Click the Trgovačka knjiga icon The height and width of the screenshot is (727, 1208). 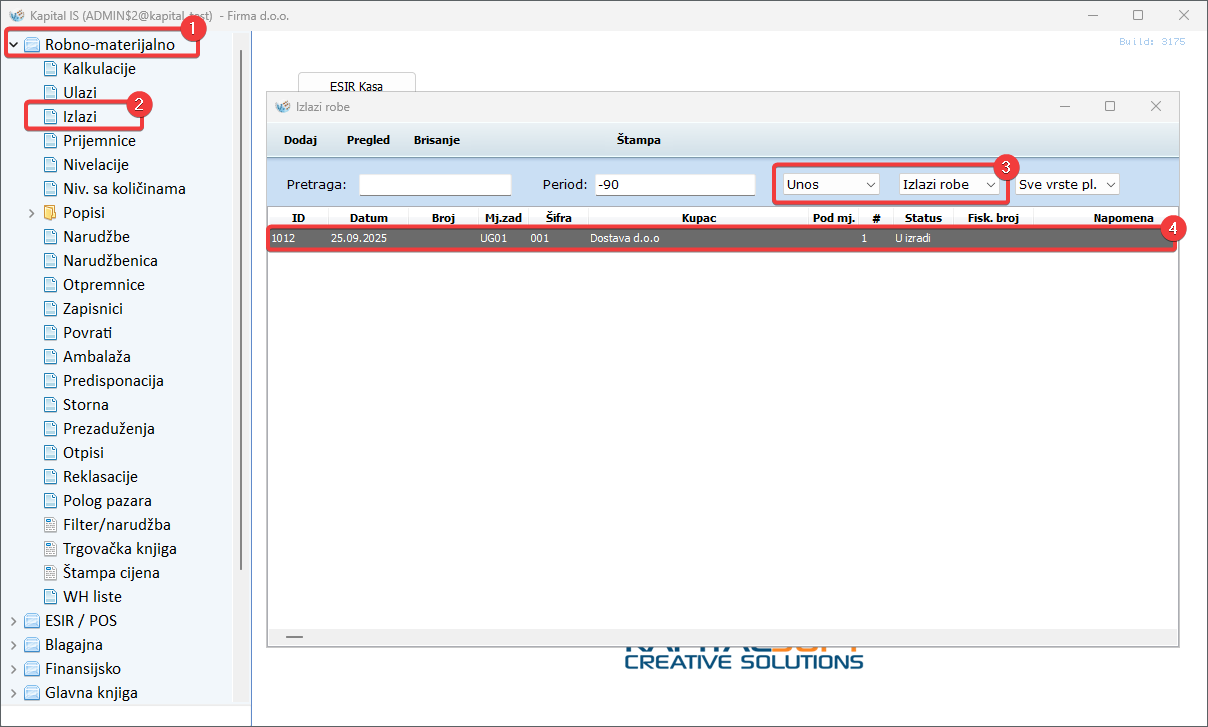click(50, 549)
